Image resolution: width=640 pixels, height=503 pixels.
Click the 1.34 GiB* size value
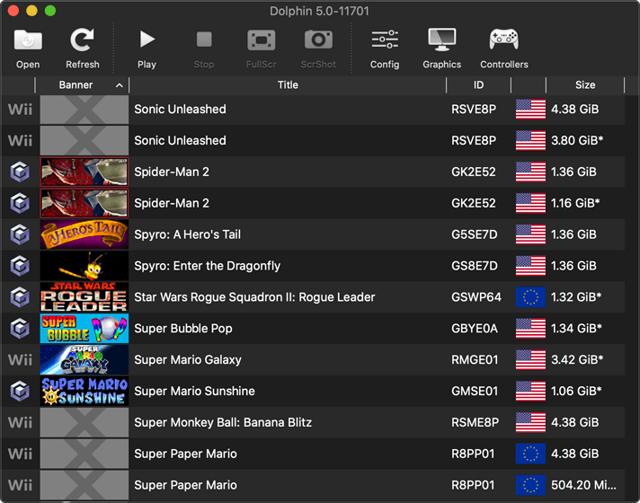[x=576, y=329]
